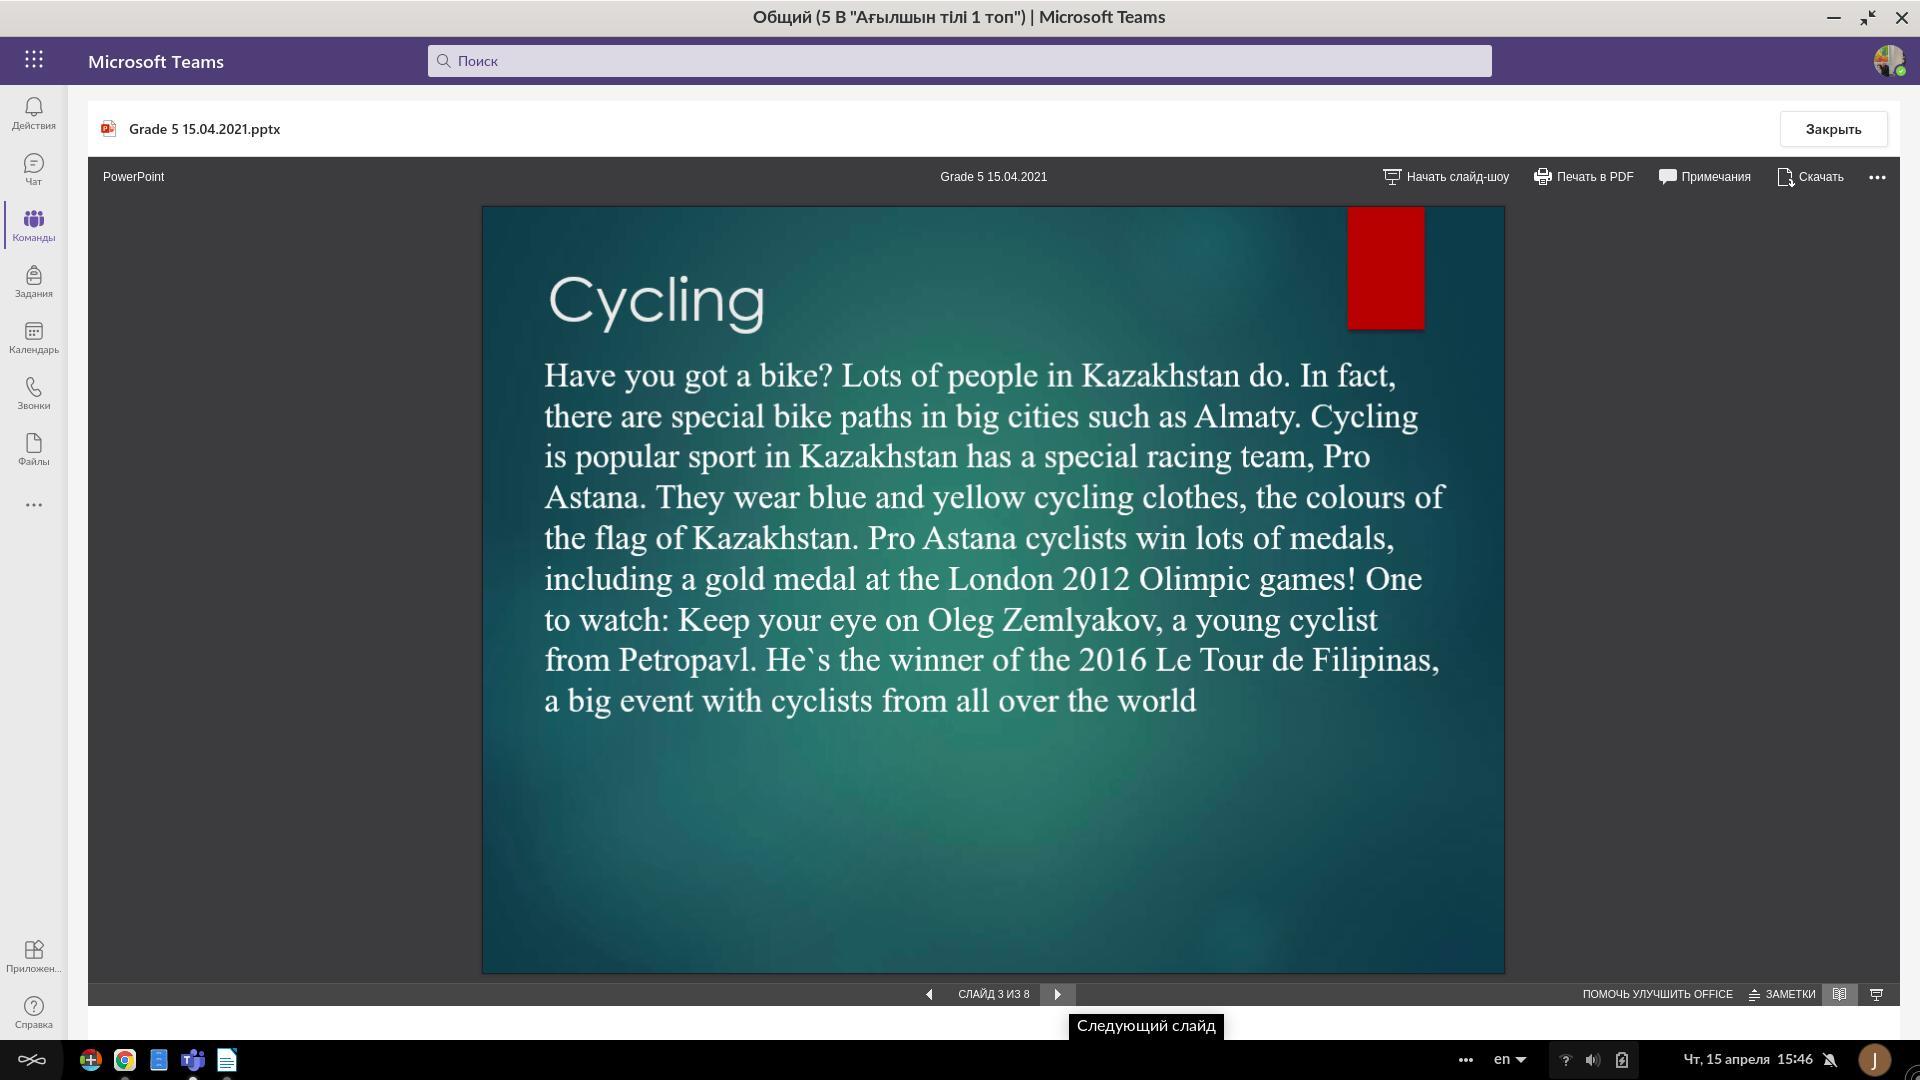Open the Apps (Приложения) sidebar icon
Screen dimensions: 1920x1080
33,955
